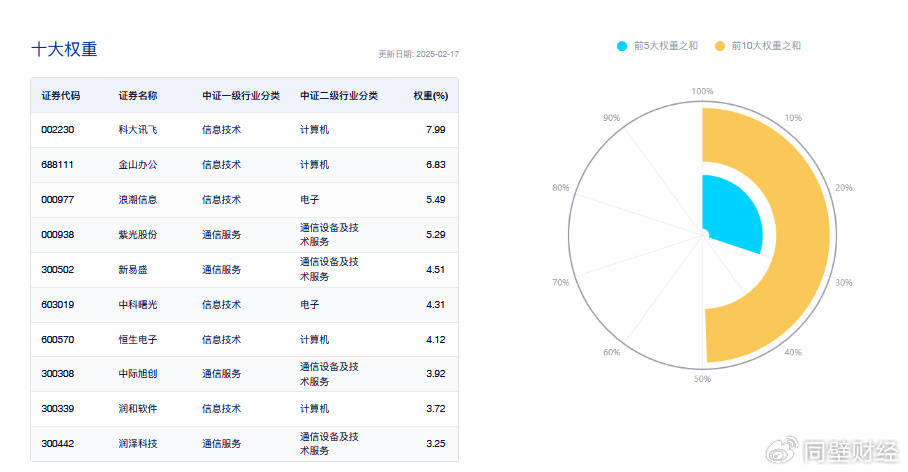Screen dimensions: 908x472
Task: Click the 十大权重 section title
Action: pos(64,49)
